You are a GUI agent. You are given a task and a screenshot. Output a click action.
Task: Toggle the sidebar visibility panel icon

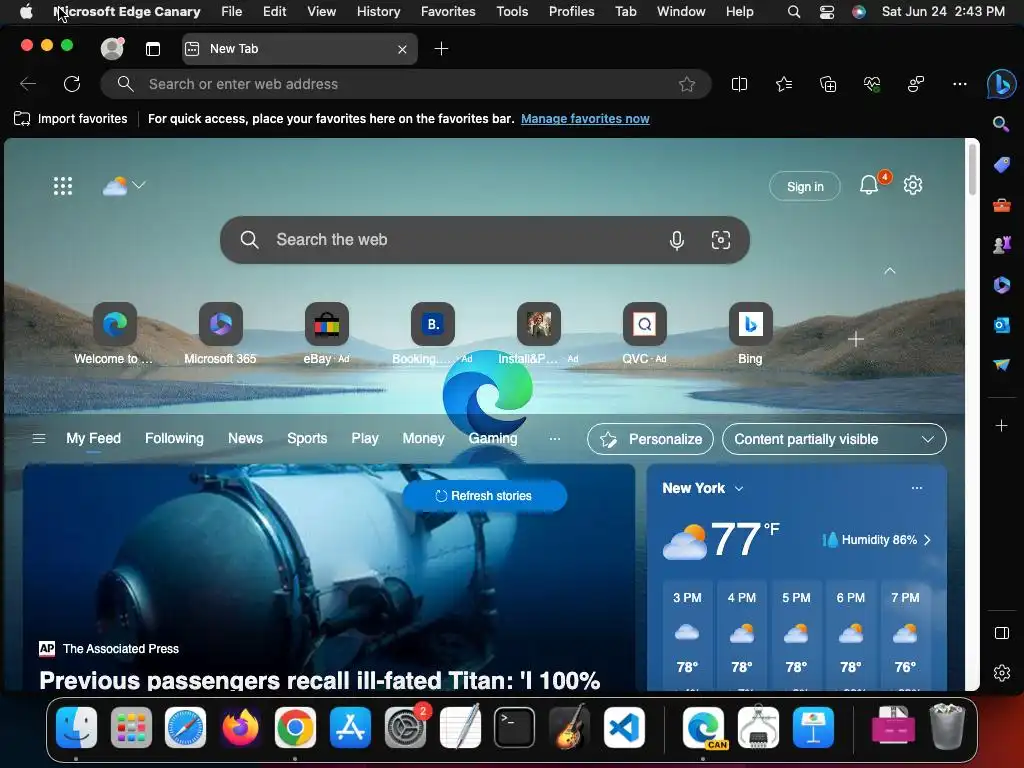(x=1001, y=633)
